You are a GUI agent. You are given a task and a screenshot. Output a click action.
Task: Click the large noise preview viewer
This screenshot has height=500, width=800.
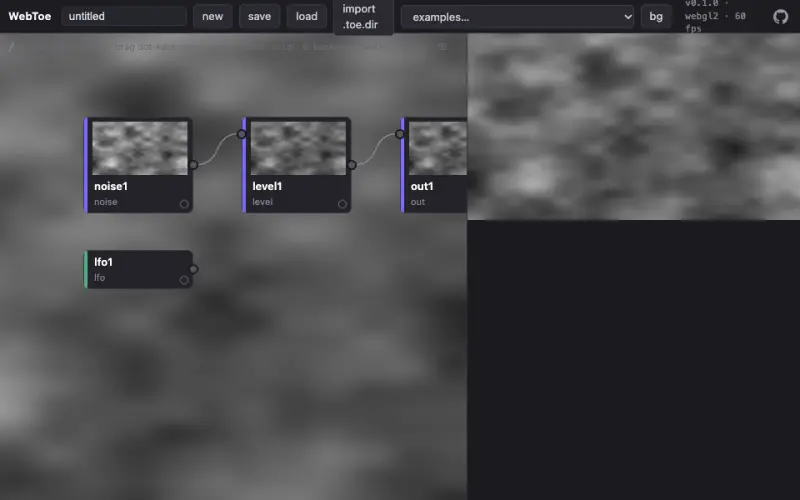tap(634, 127)
